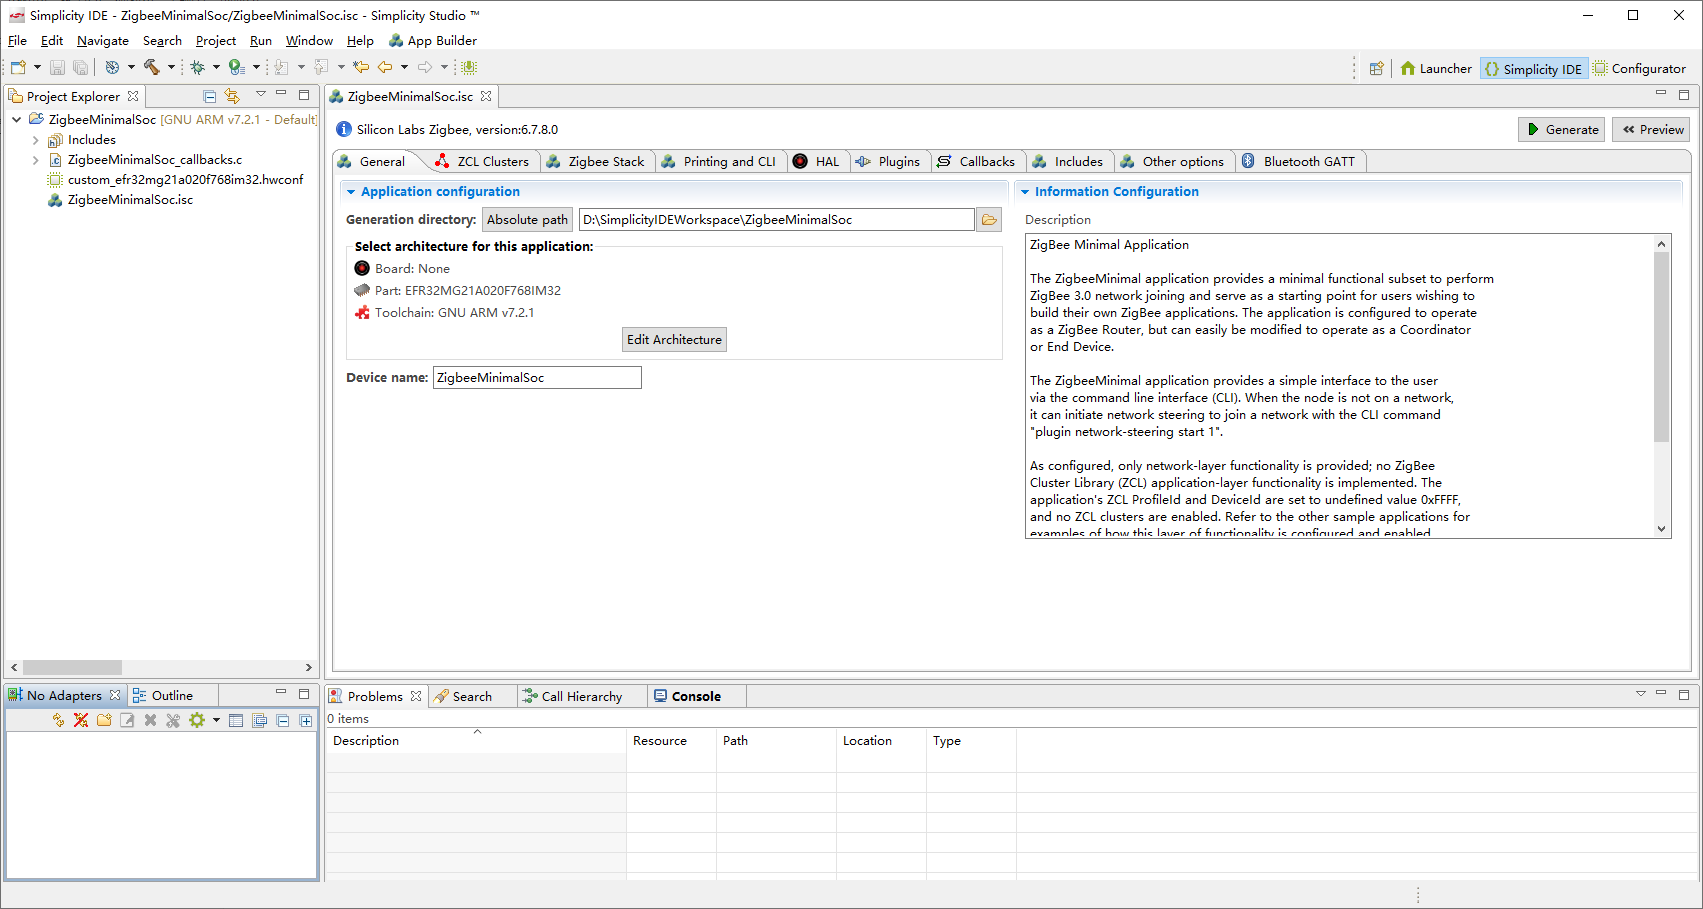The height and width of the screenshot is (909, 1703).
Task: Click the description scroll down arrow
Action: 1661,529
